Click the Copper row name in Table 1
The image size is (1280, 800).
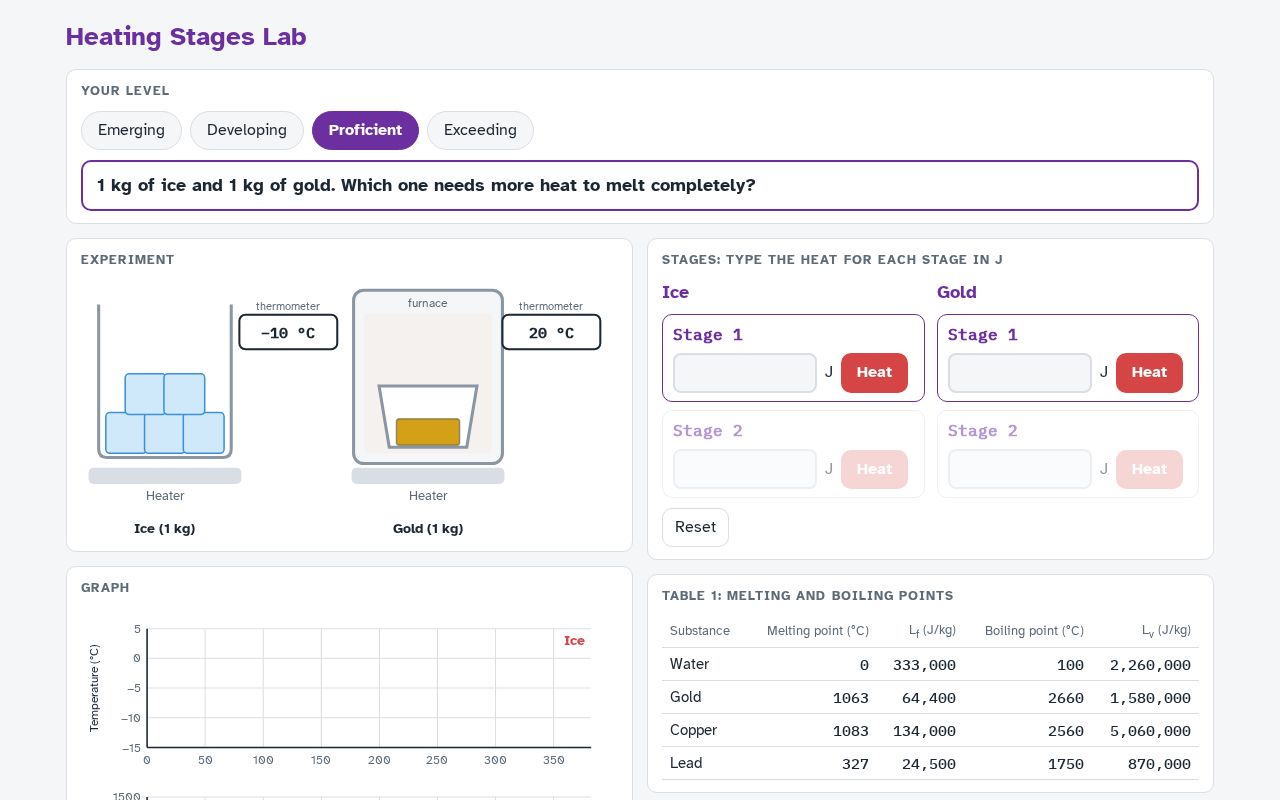[693, 730]
